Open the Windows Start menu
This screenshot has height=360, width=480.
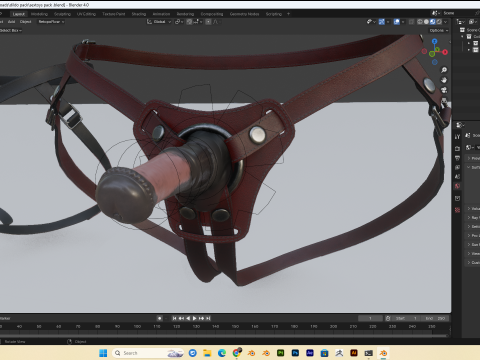pos(103,353)
